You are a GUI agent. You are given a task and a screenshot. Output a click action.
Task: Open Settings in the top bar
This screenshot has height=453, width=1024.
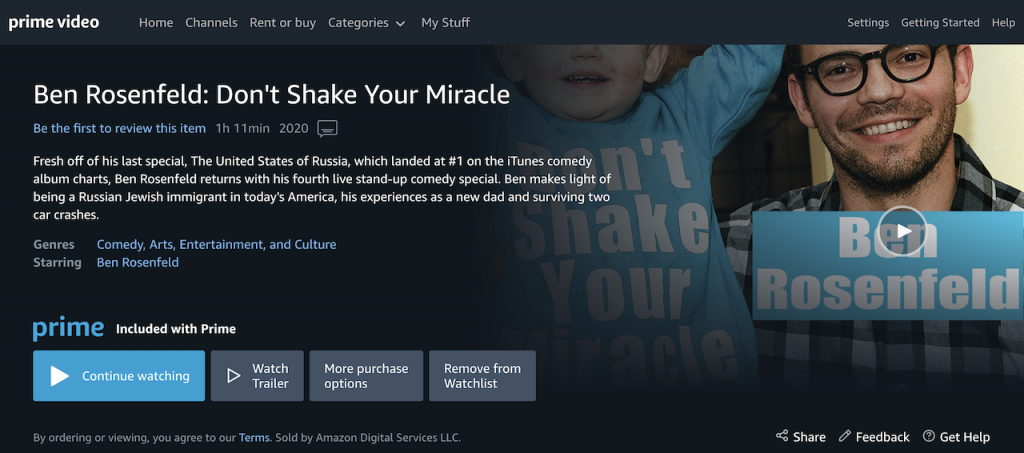pos(868,23)
